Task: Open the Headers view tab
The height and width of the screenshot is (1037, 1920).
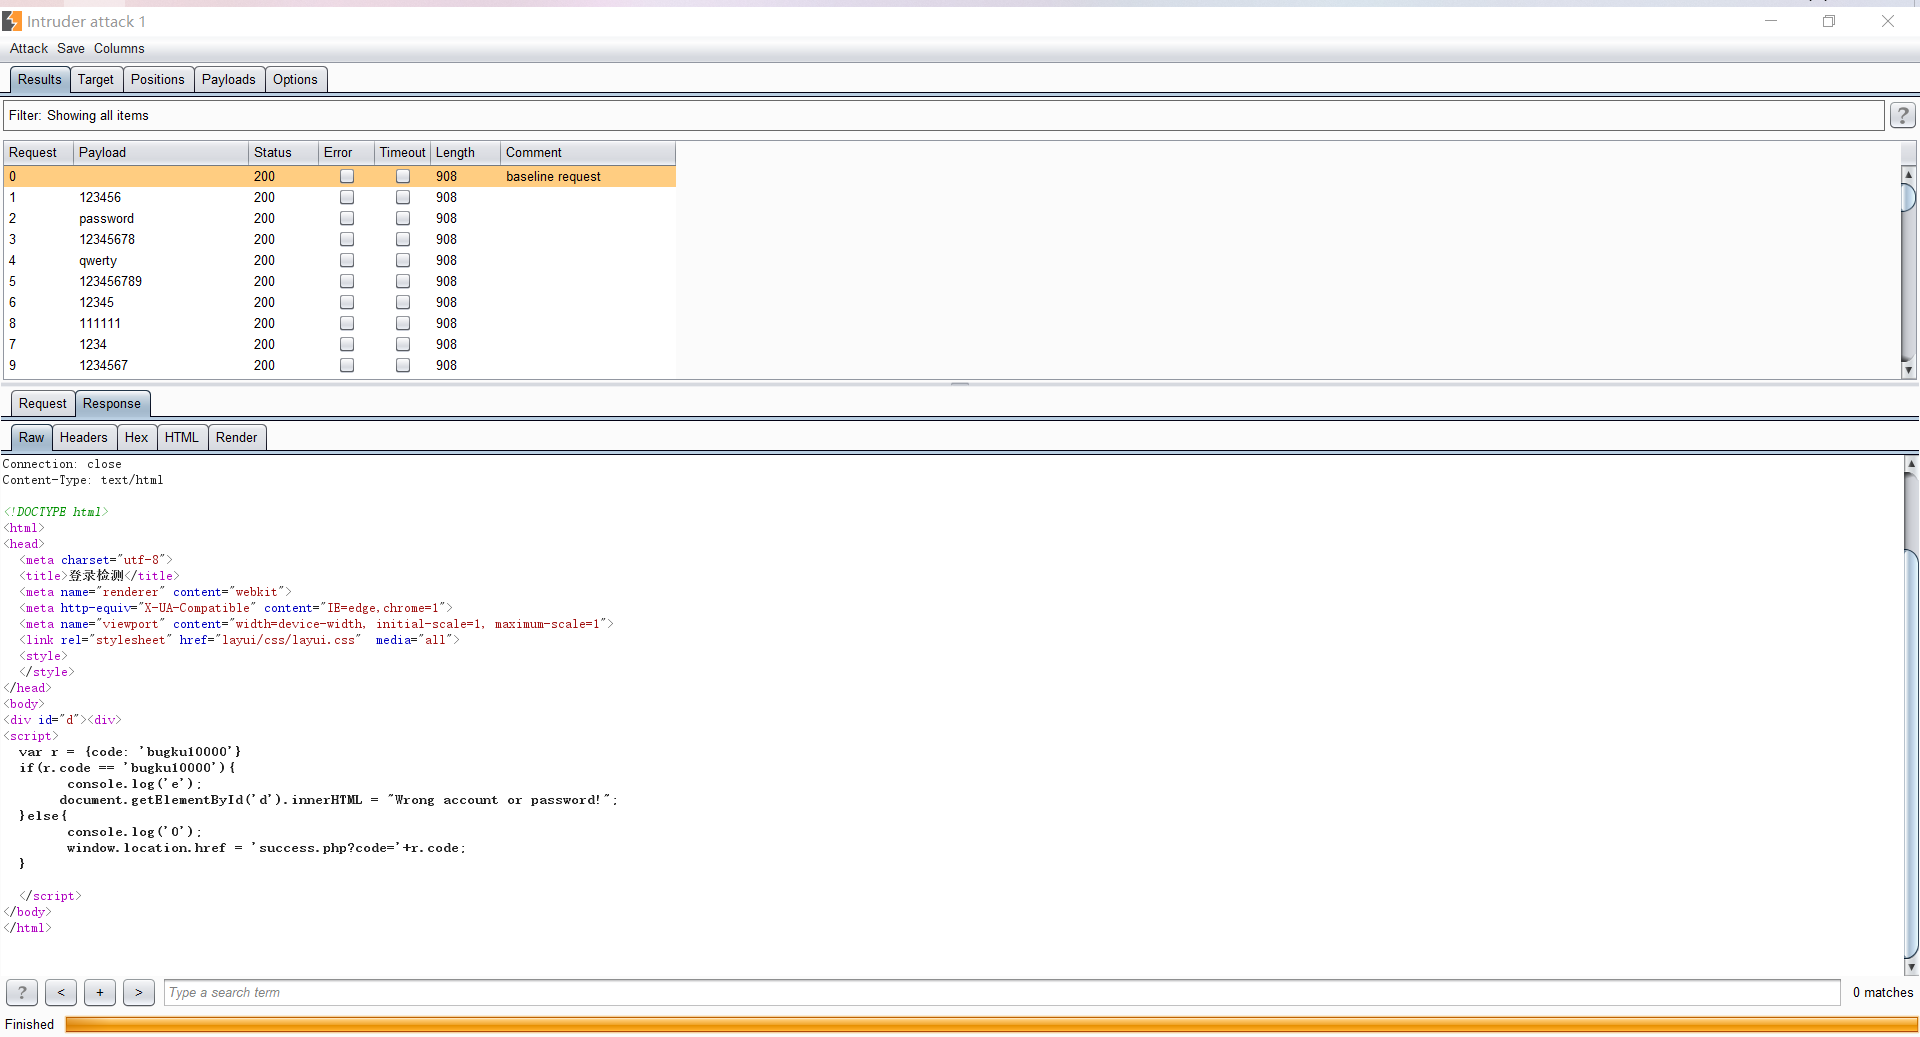Action: 84,437
